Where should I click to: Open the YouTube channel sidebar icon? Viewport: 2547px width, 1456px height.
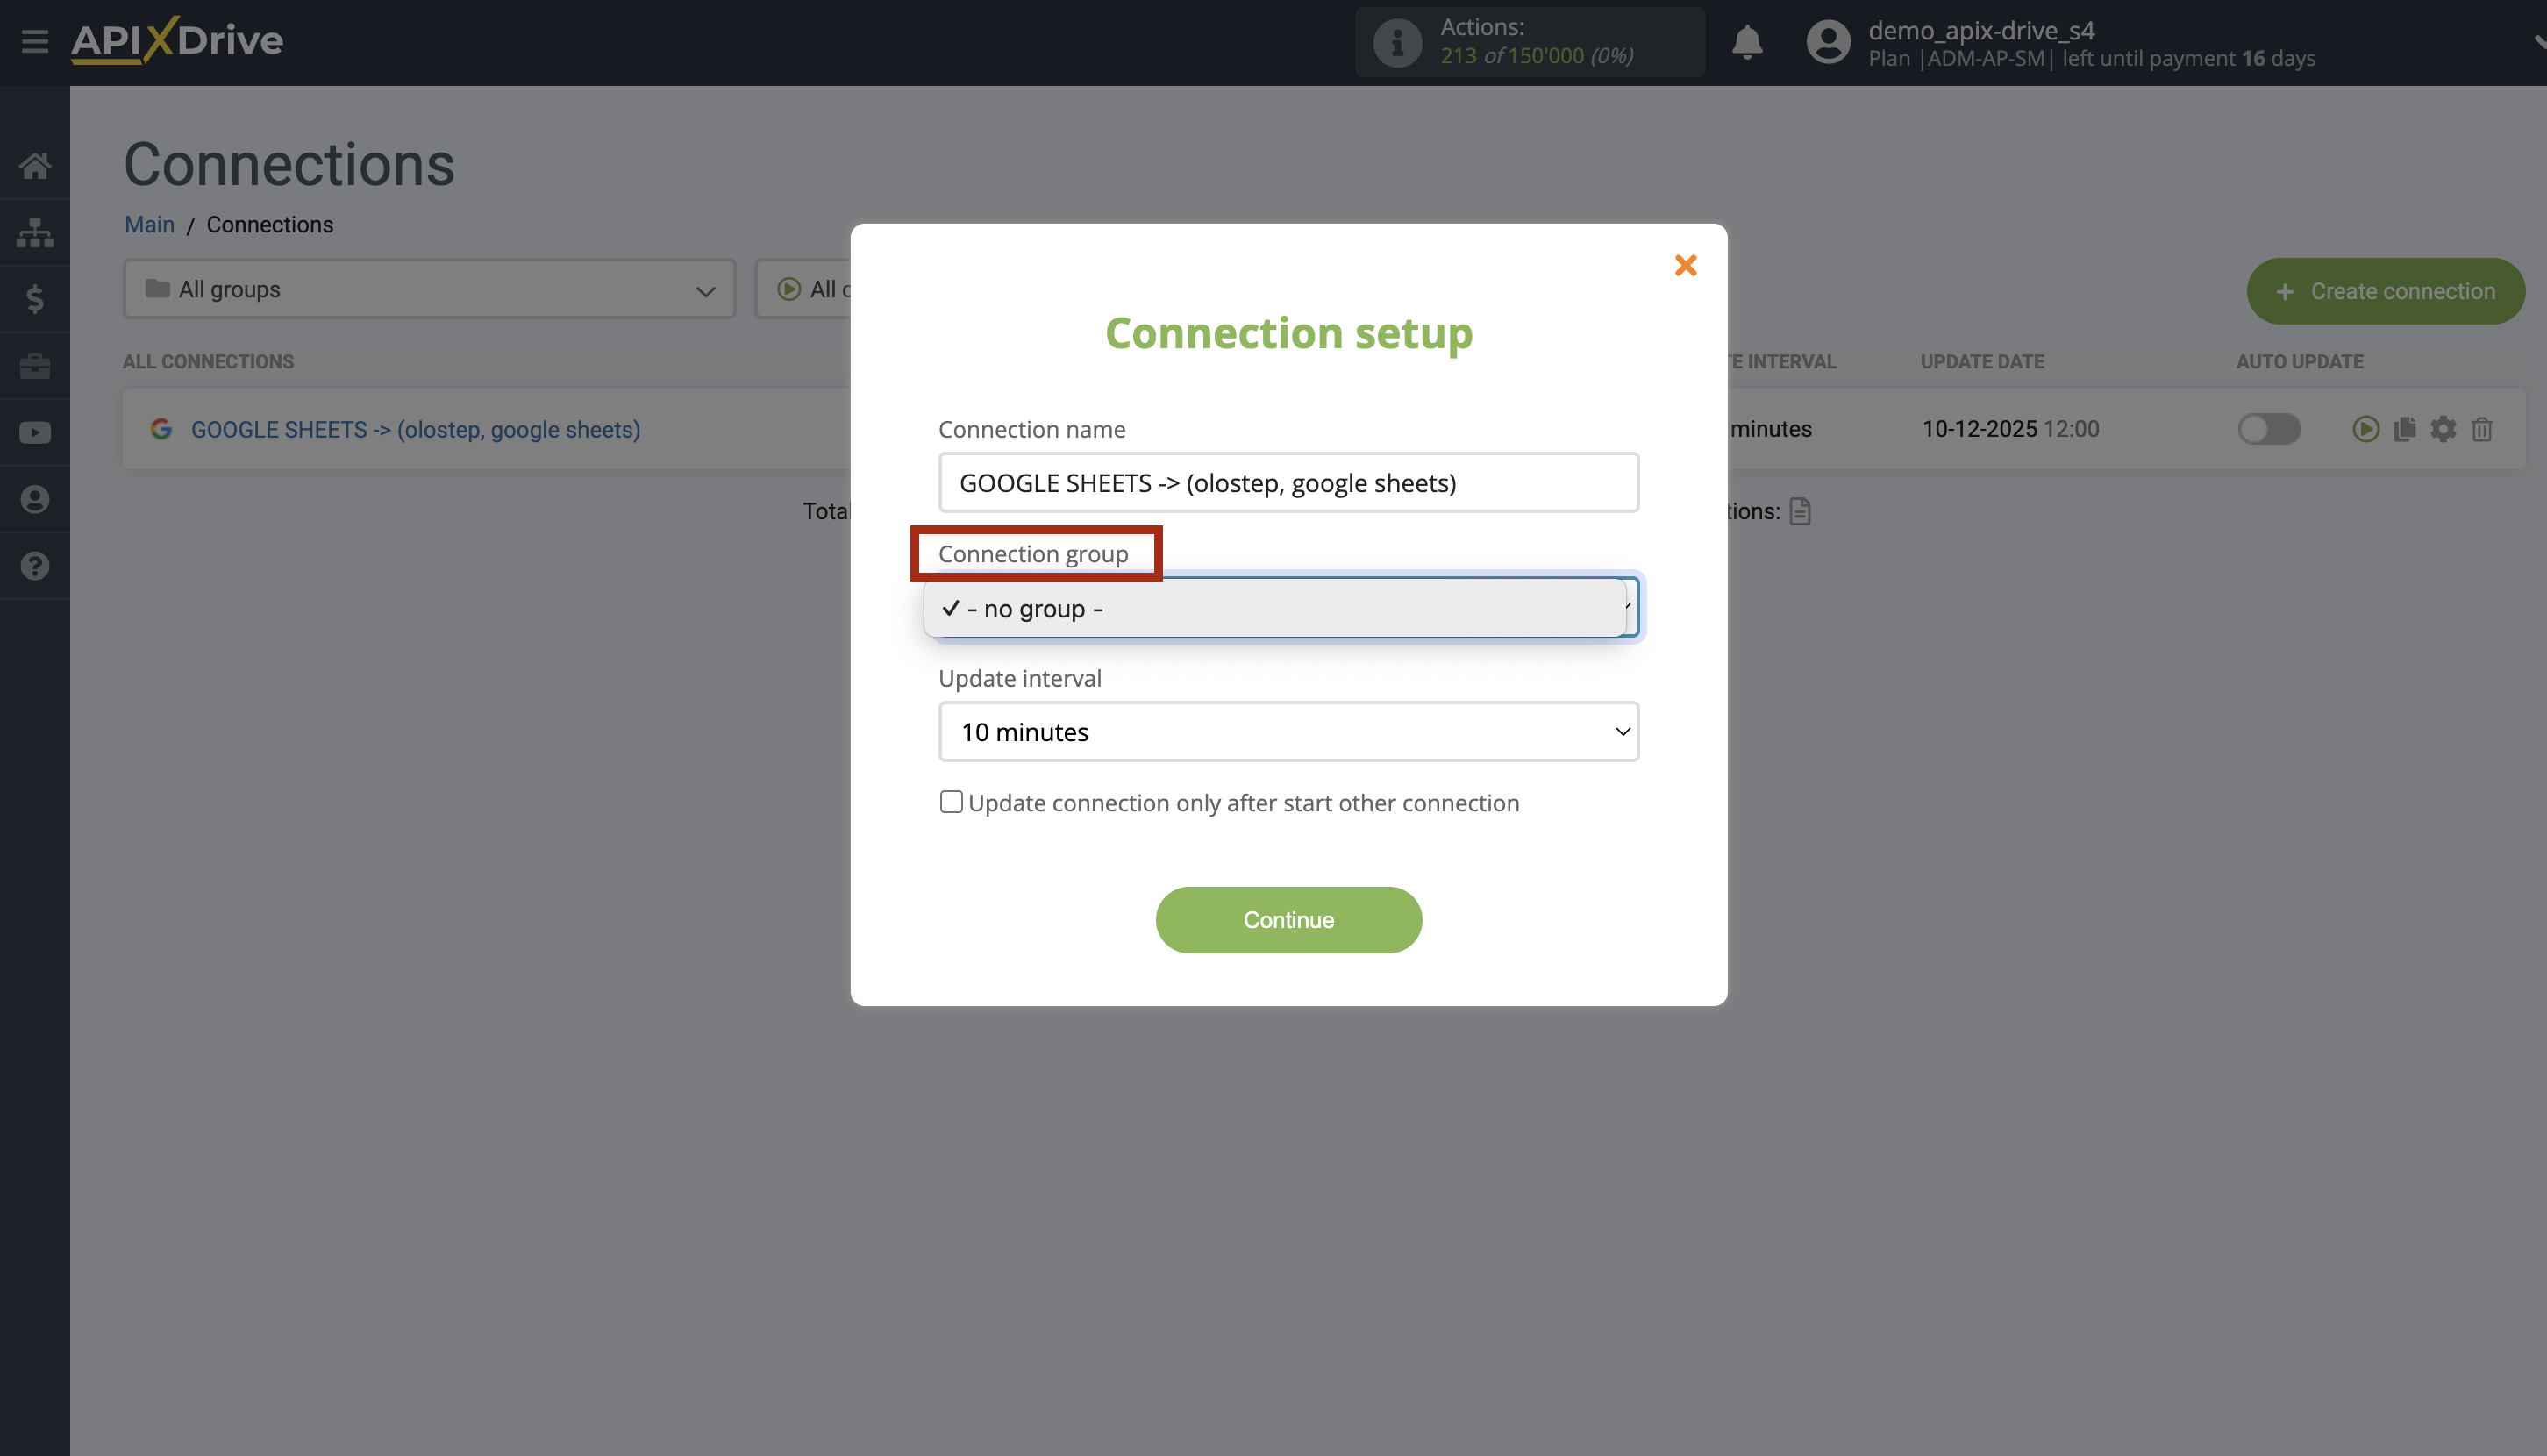(x=35, y=432)
